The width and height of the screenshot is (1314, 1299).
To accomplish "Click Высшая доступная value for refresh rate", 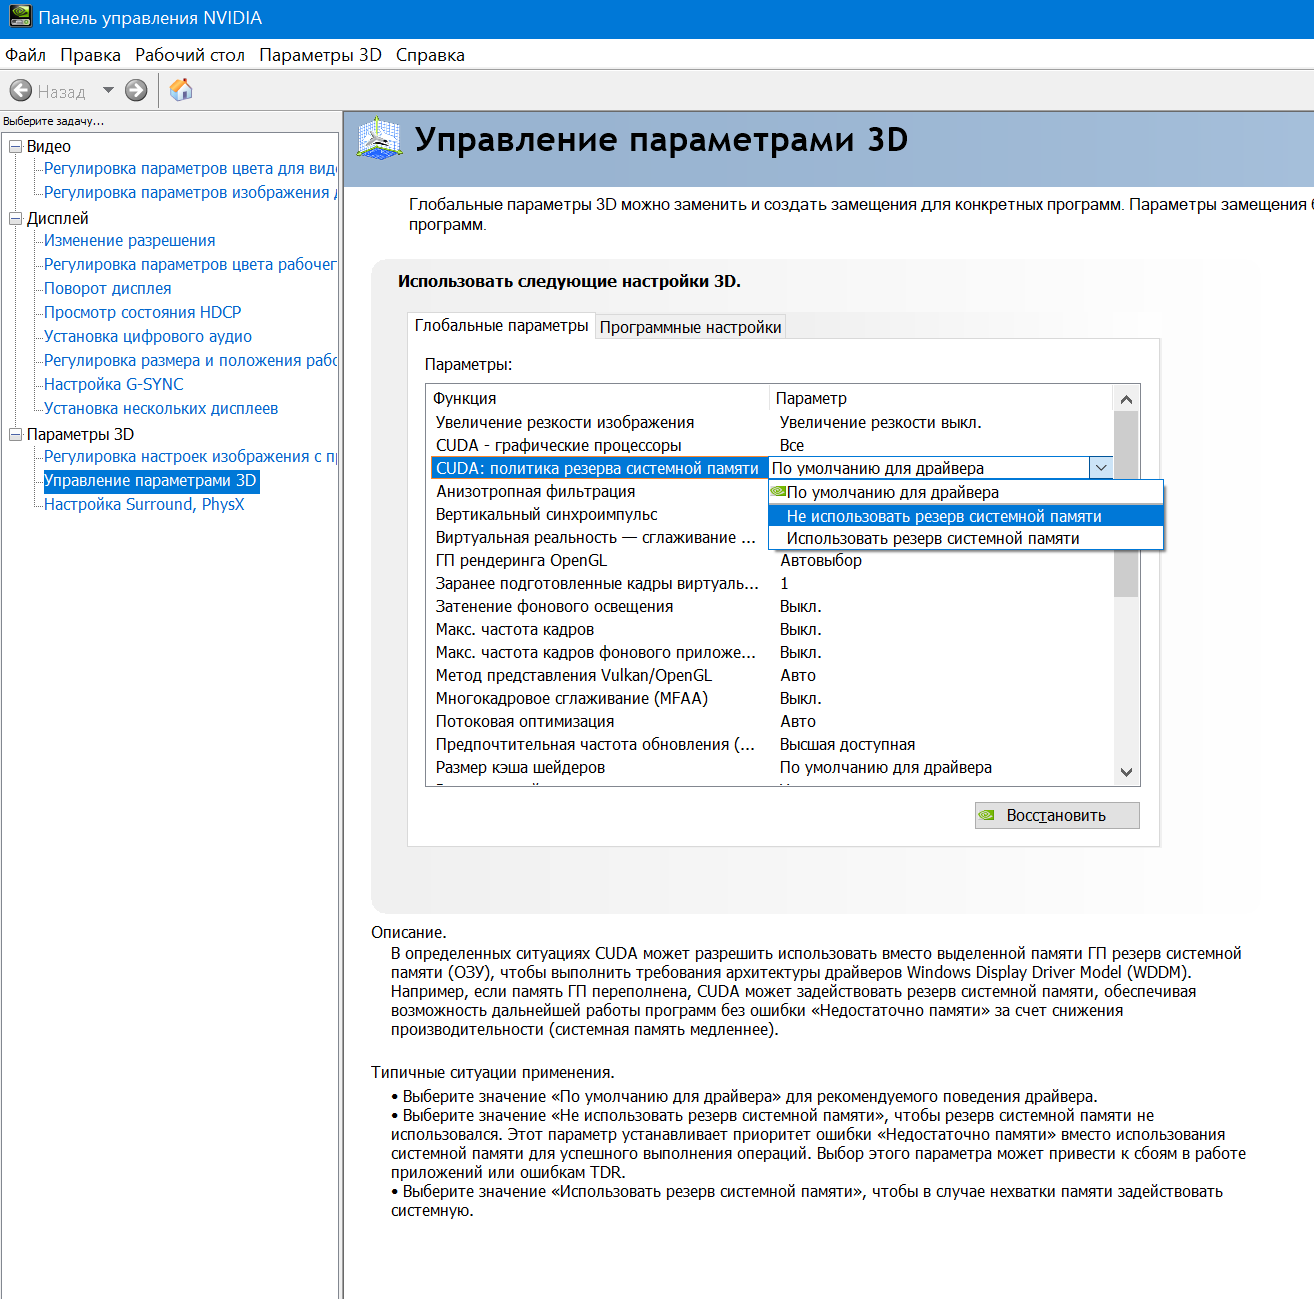I will tap(848, 745).
